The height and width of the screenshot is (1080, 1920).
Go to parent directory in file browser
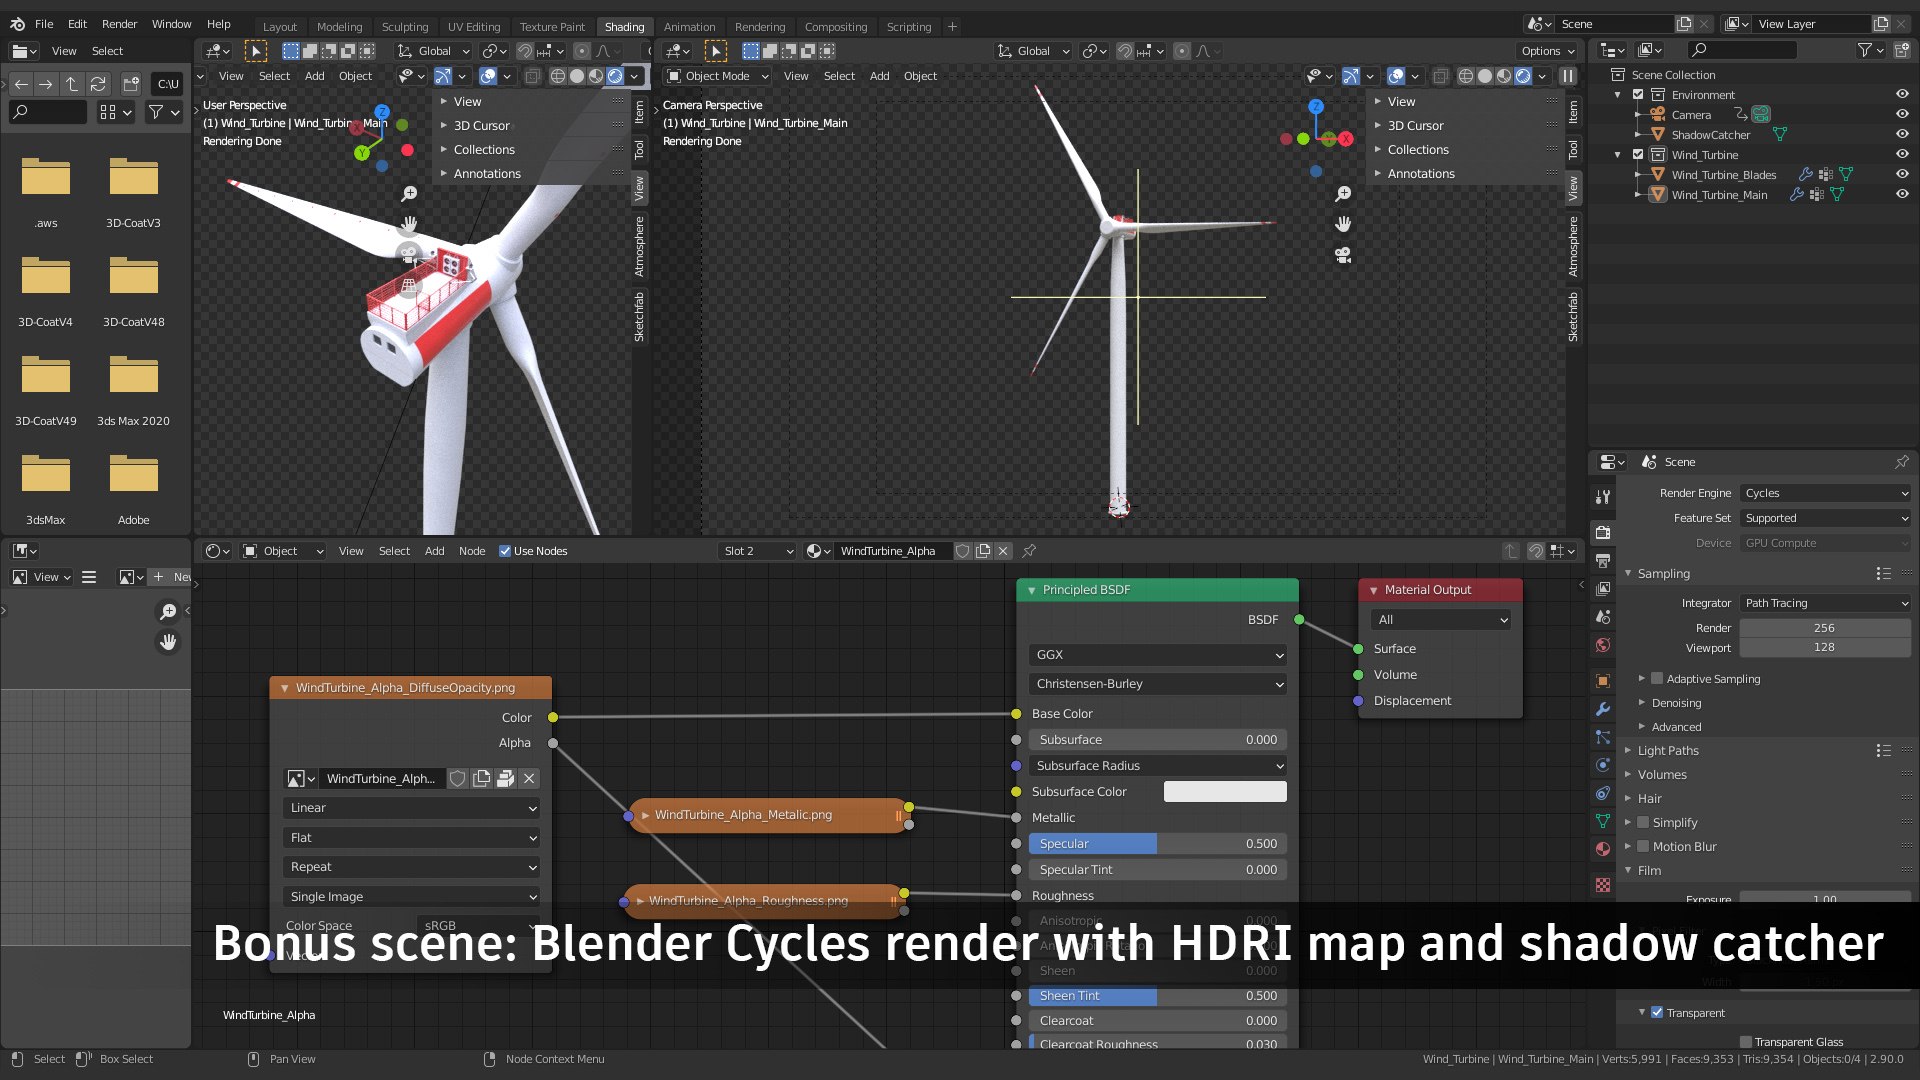[x=72, y=84]
